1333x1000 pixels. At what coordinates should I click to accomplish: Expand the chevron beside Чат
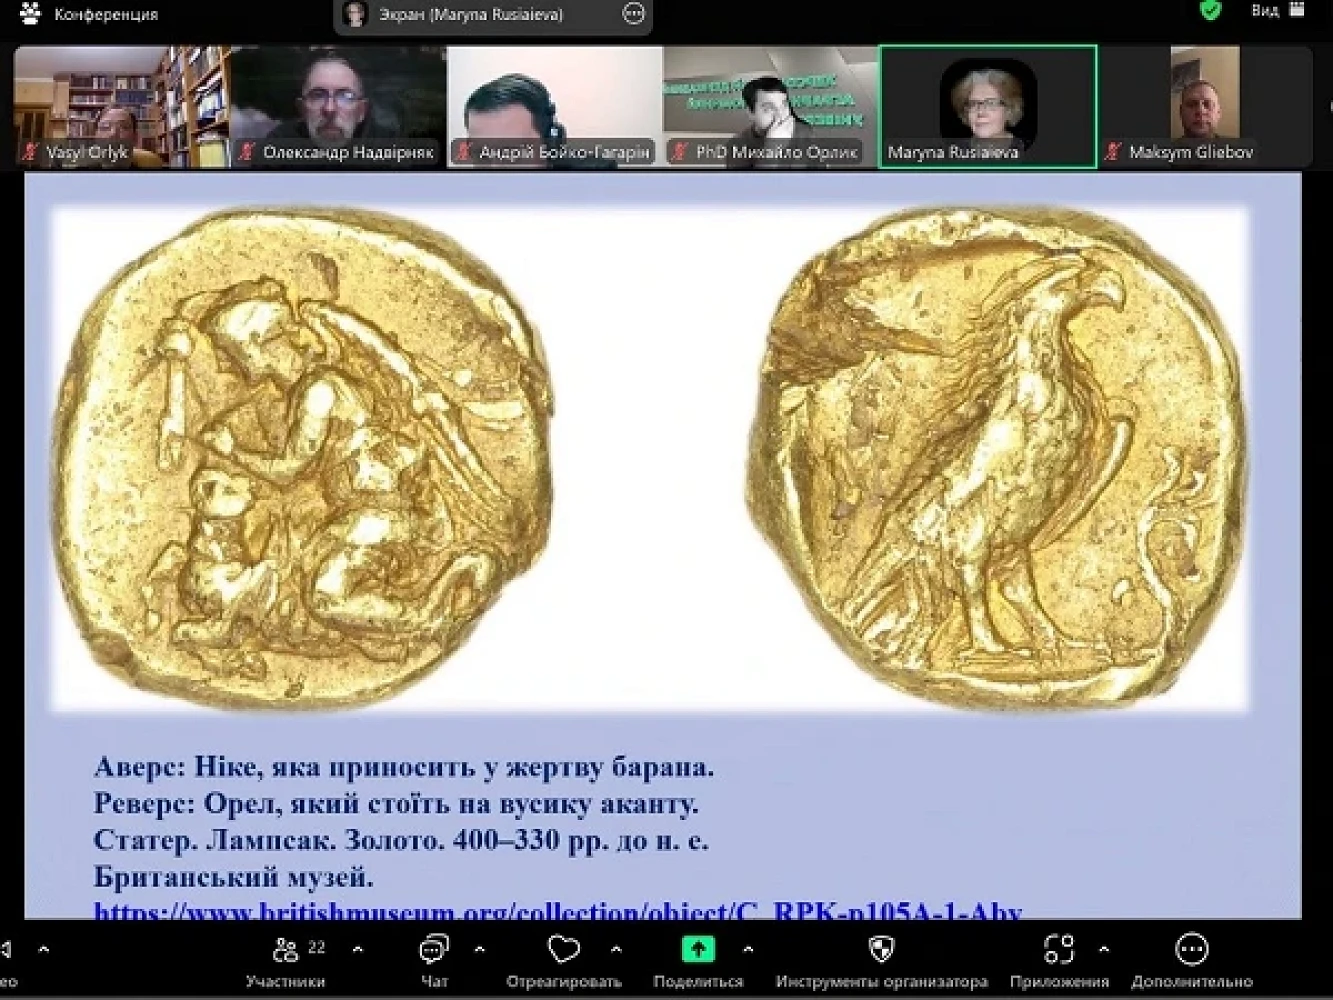pyautogui.click(x=479, y=949)
